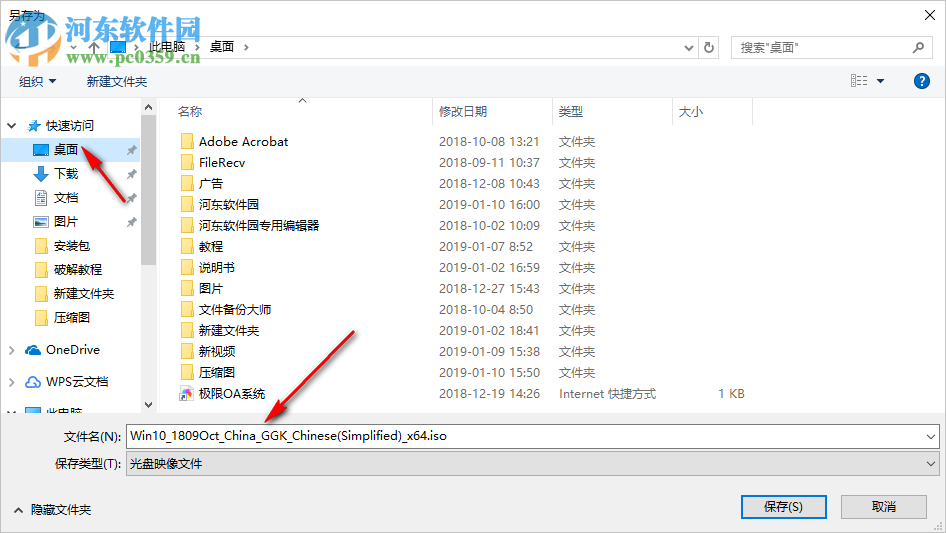Image resolution: width=946 pixels, height=533 pixels.
Task: Select the 说明书 folder name
Action: pos(217,267)
